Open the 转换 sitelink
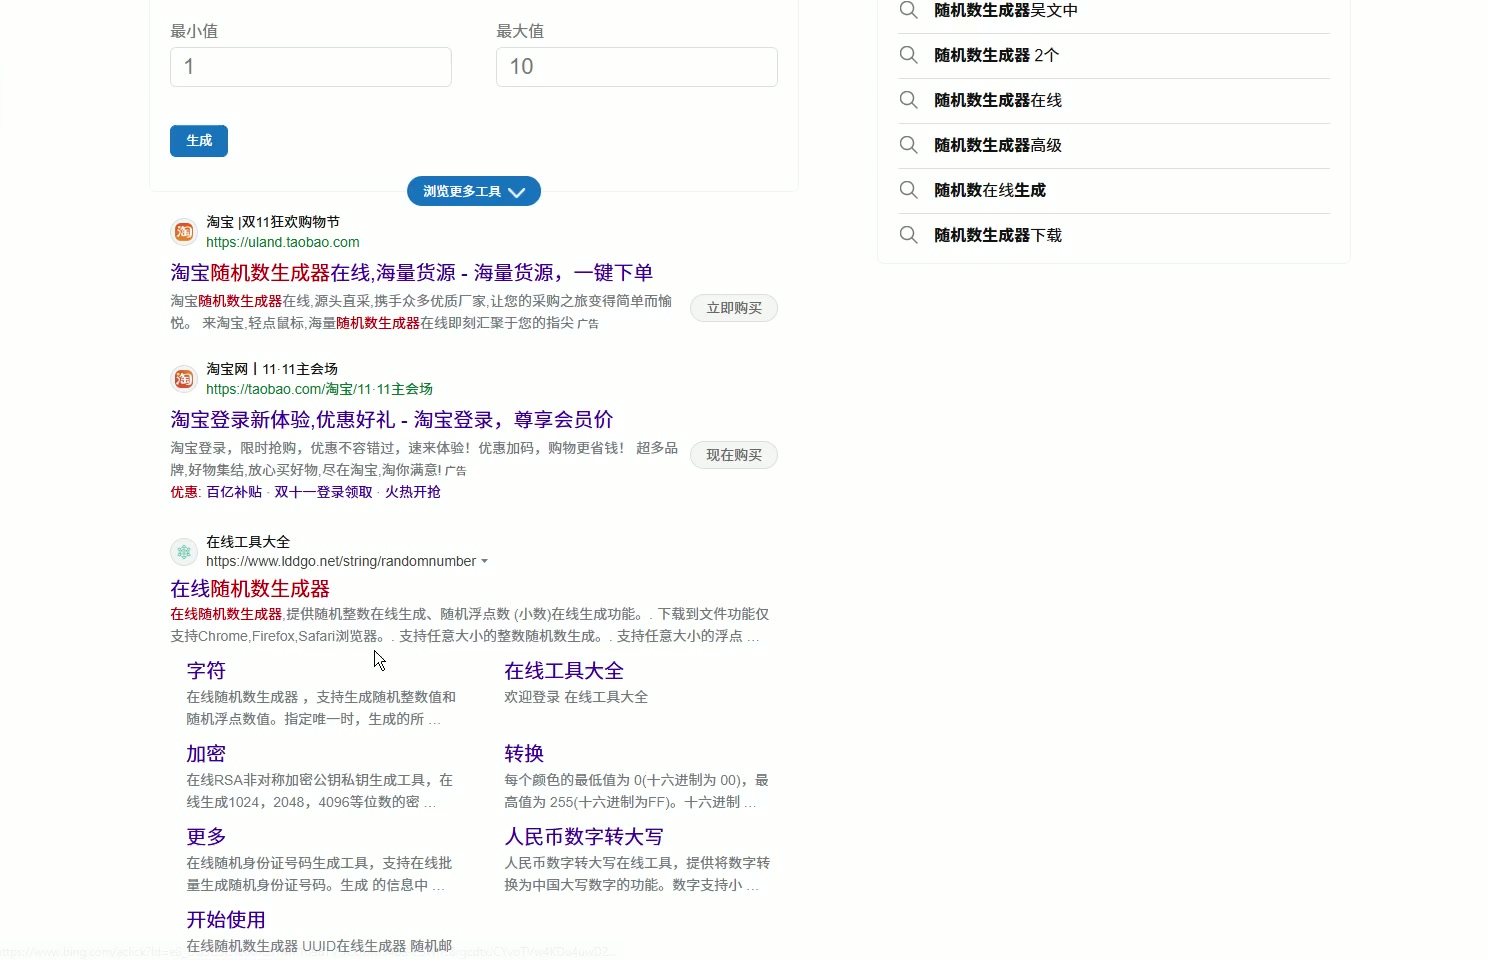1488x960 pixels. [x=524, y=754]
